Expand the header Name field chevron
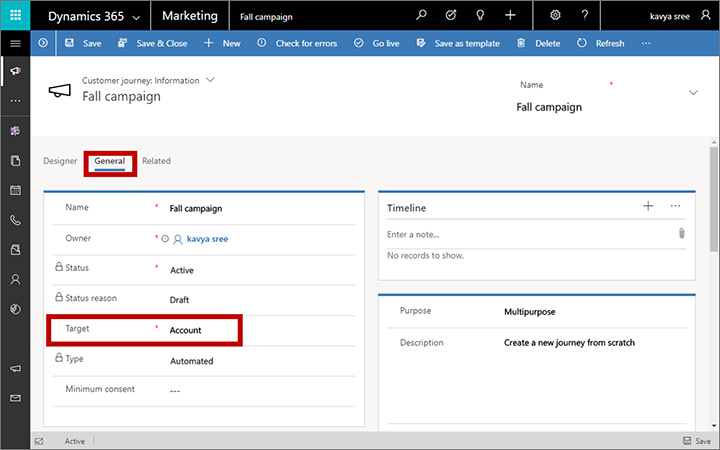Image resolution: width=720 pixels, height=450 pixels. coord(693,93)
